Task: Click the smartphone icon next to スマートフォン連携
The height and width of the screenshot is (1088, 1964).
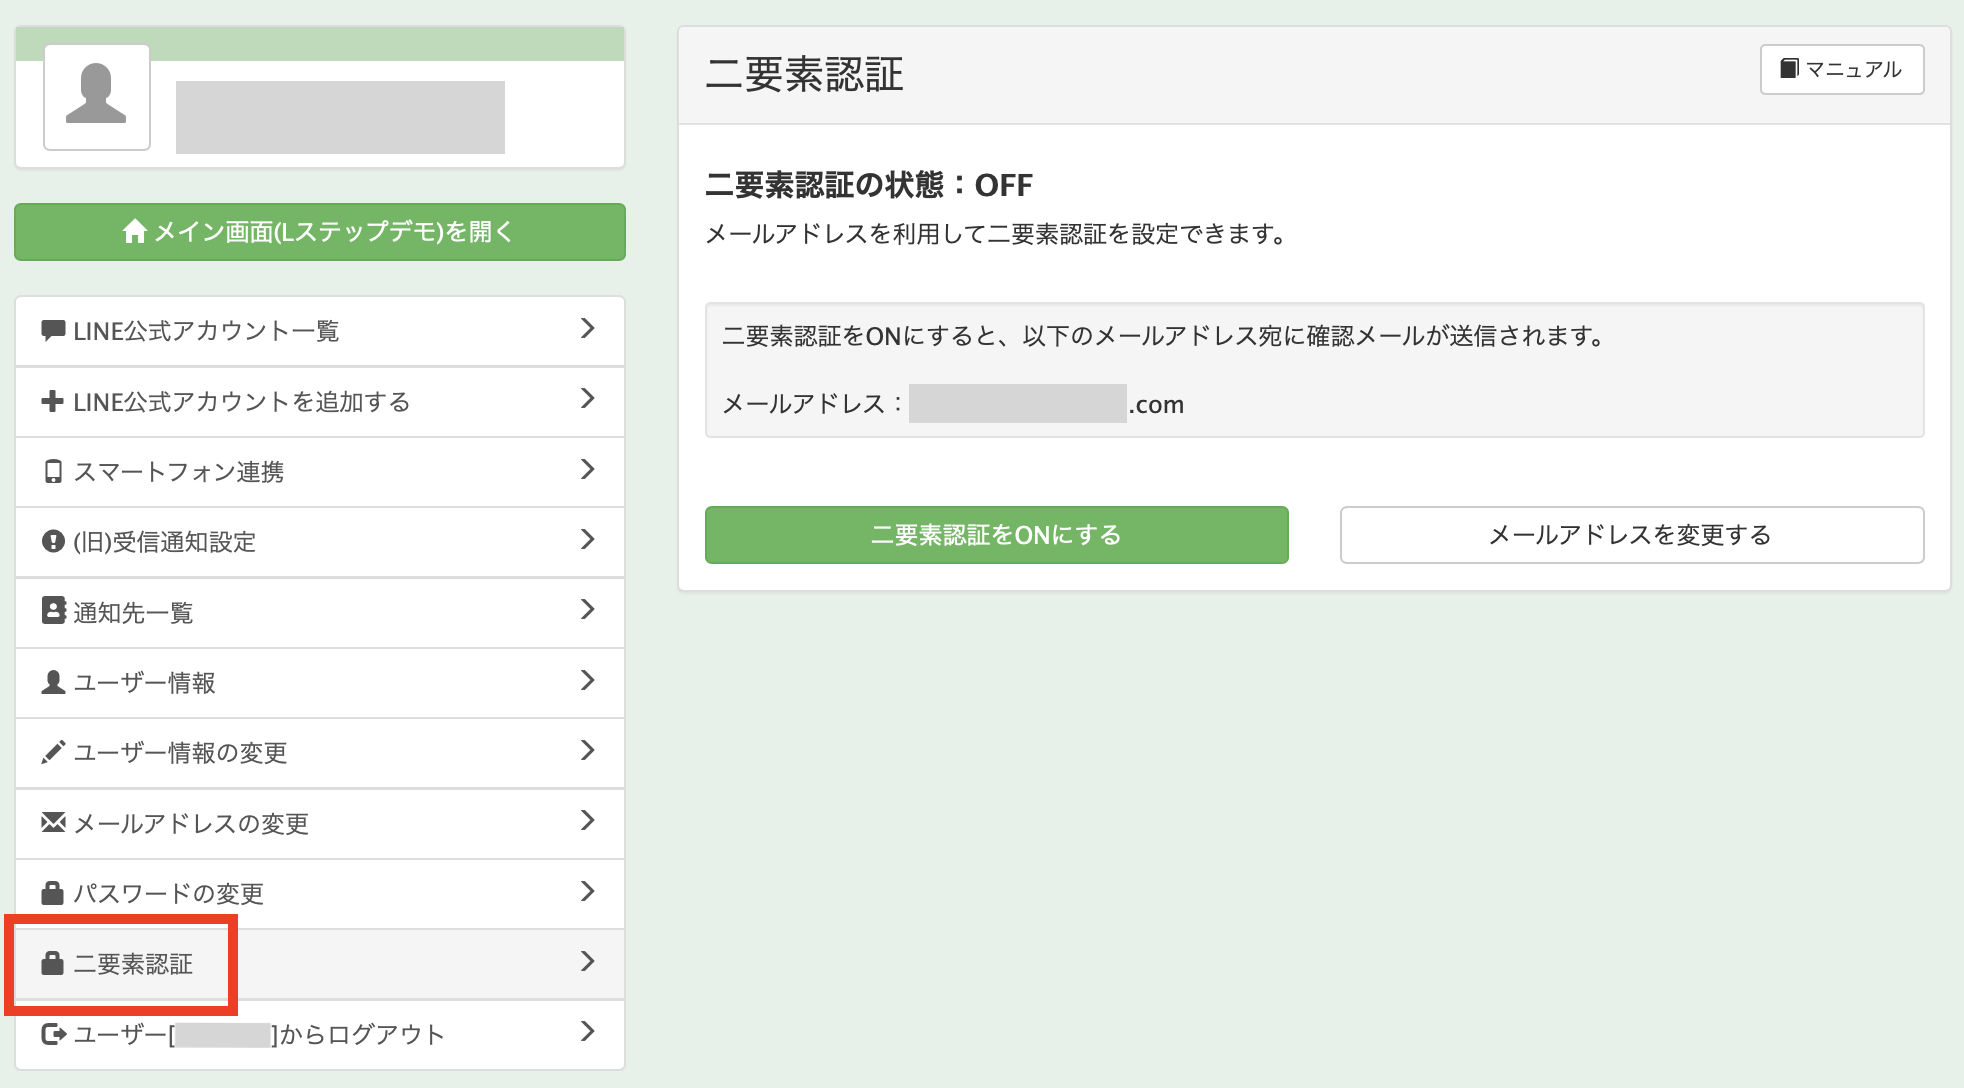Action: (52, 471)
